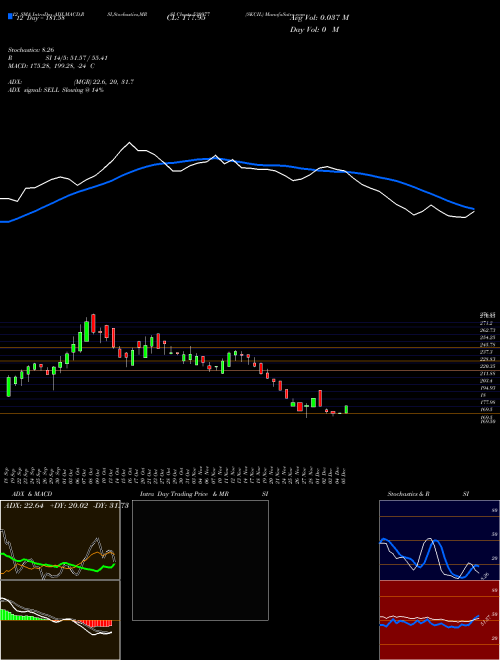Click the 'Avg Vol: 0.037 M' text

click(320, 17)
